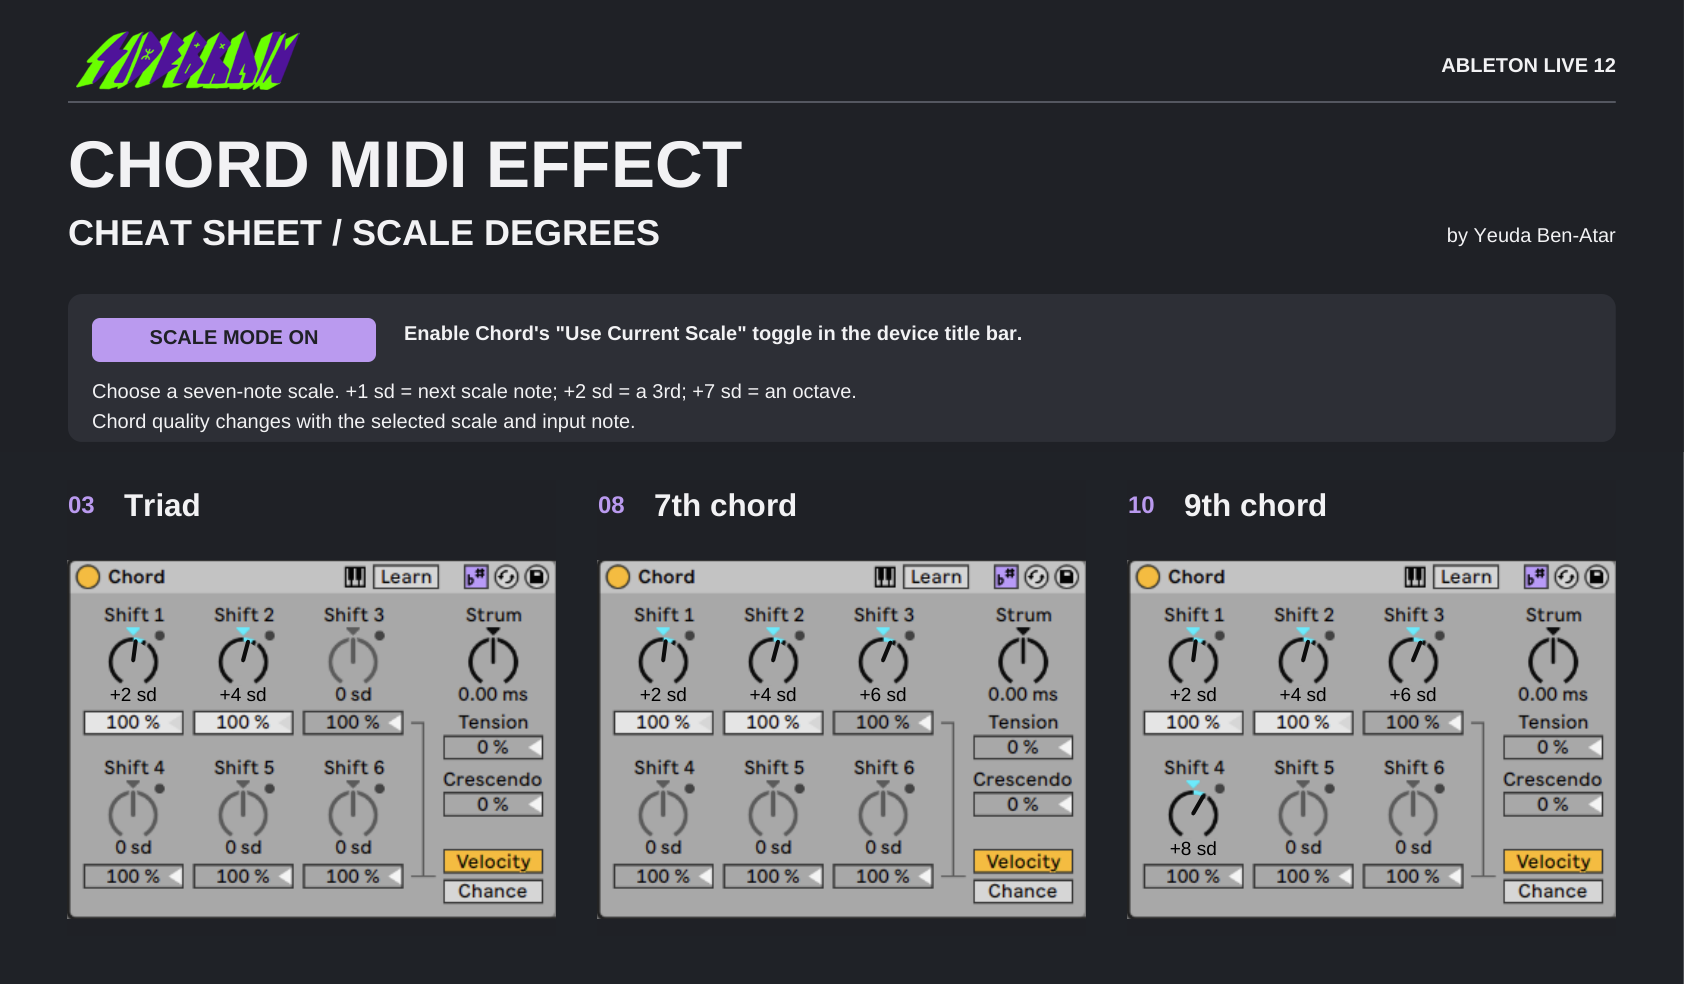1684x984 pixels.
Task: Open hot-swap presets in the 7th chord device
Action: click(x=1037, y=577)
